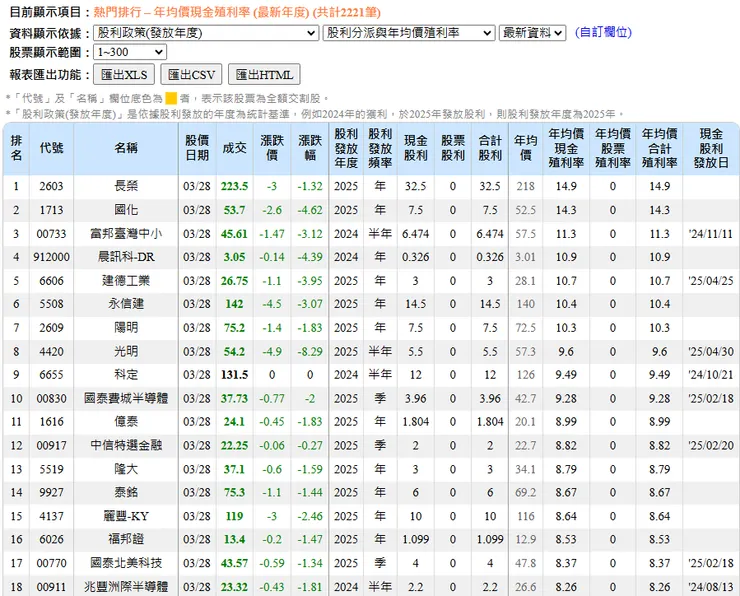740x596 pixels.
Task: Click the cash dividend 6.474 cell
Action: coord(415,234)
